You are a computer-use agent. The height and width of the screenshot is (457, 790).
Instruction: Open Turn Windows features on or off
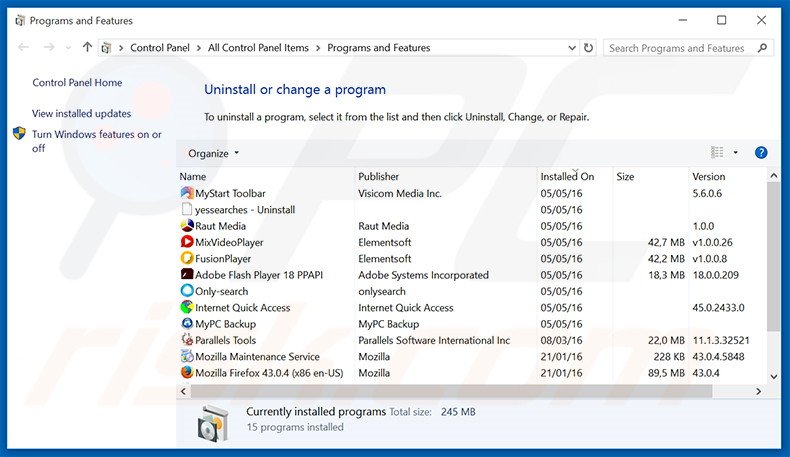pyautogui.click(x=97, y=141)
